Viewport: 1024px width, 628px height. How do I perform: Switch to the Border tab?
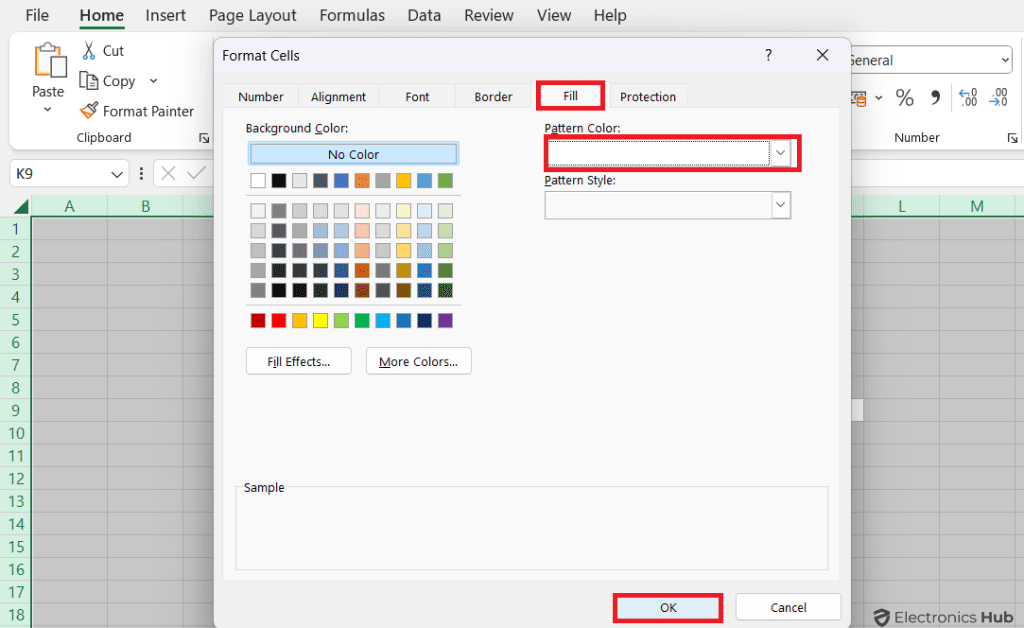click(493, 97)
